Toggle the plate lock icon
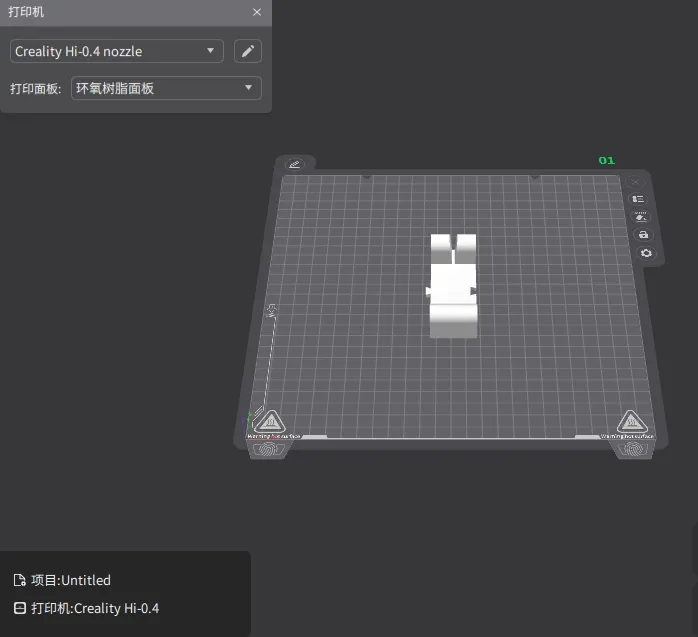The image size is (698, 637). 642,235
